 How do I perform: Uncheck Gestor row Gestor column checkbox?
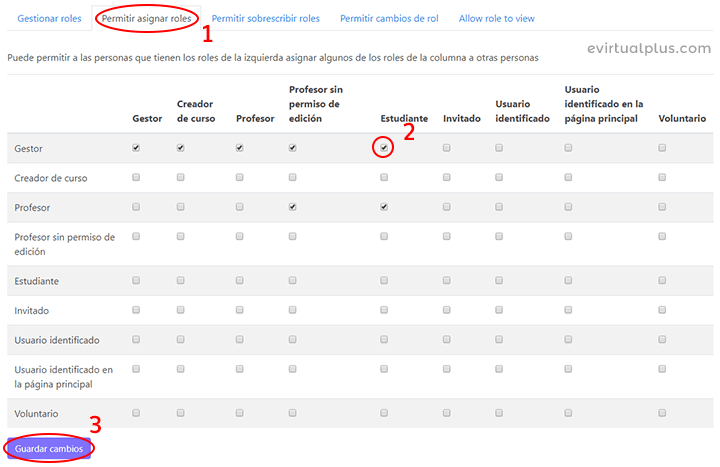point(136,148)
